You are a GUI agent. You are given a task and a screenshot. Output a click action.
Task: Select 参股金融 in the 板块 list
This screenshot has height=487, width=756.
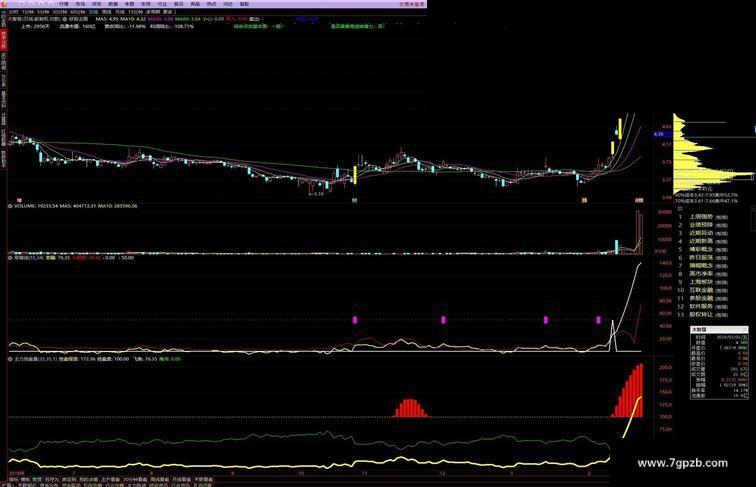click(x=701, y=298)
